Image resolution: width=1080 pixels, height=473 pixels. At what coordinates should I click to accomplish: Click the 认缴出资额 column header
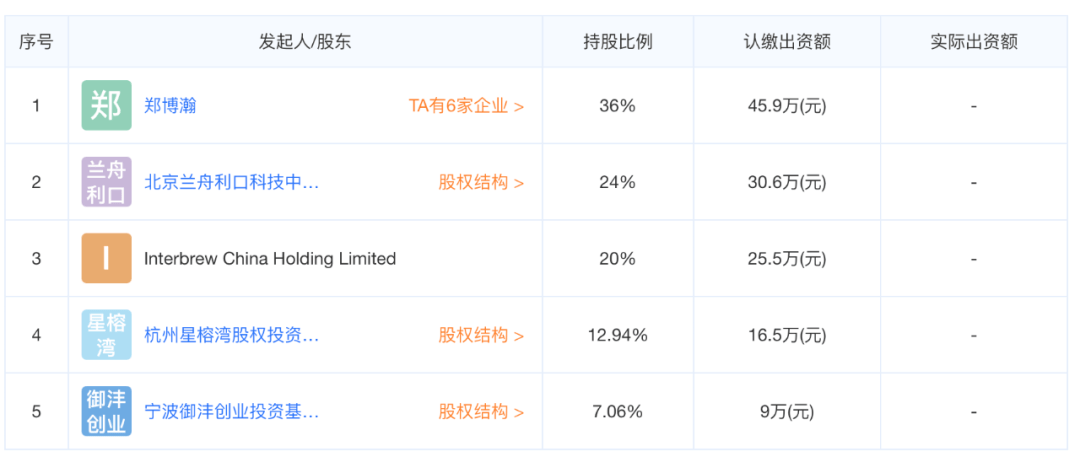(787, 41)
